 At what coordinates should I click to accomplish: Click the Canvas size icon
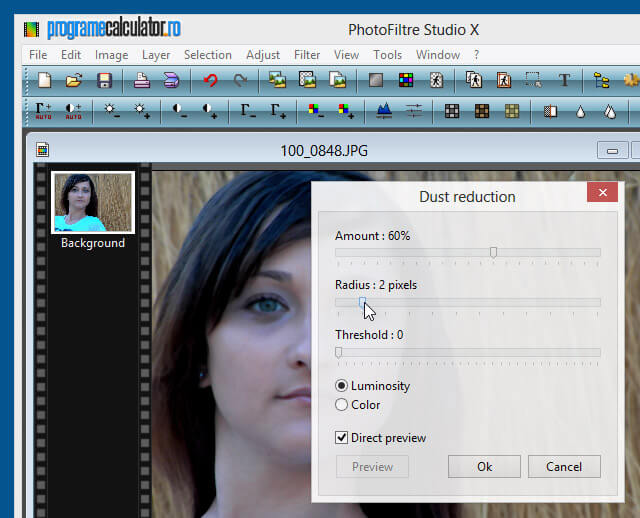pyautogui.click(x=307, y=80)
